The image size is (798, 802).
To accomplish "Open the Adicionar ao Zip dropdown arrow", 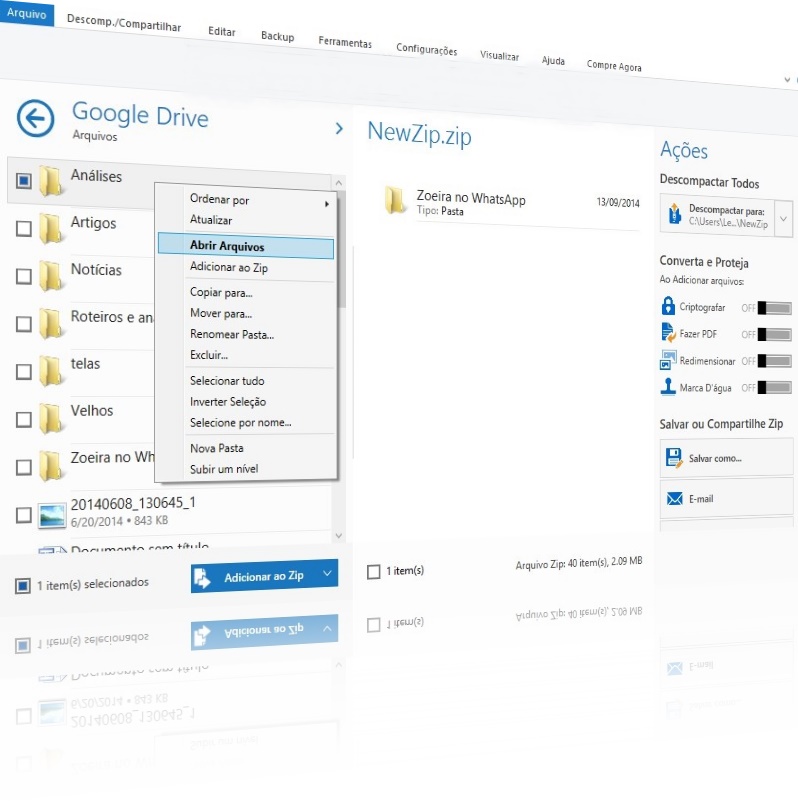I will tap(327, 573).
